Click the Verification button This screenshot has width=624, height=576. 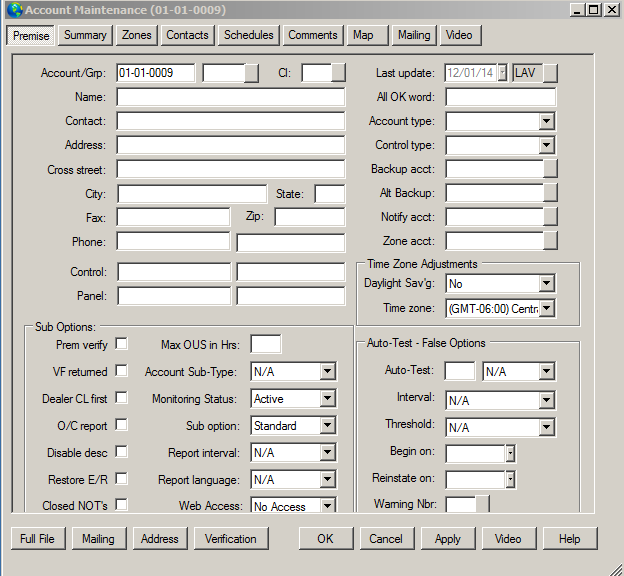click(231, 539)
